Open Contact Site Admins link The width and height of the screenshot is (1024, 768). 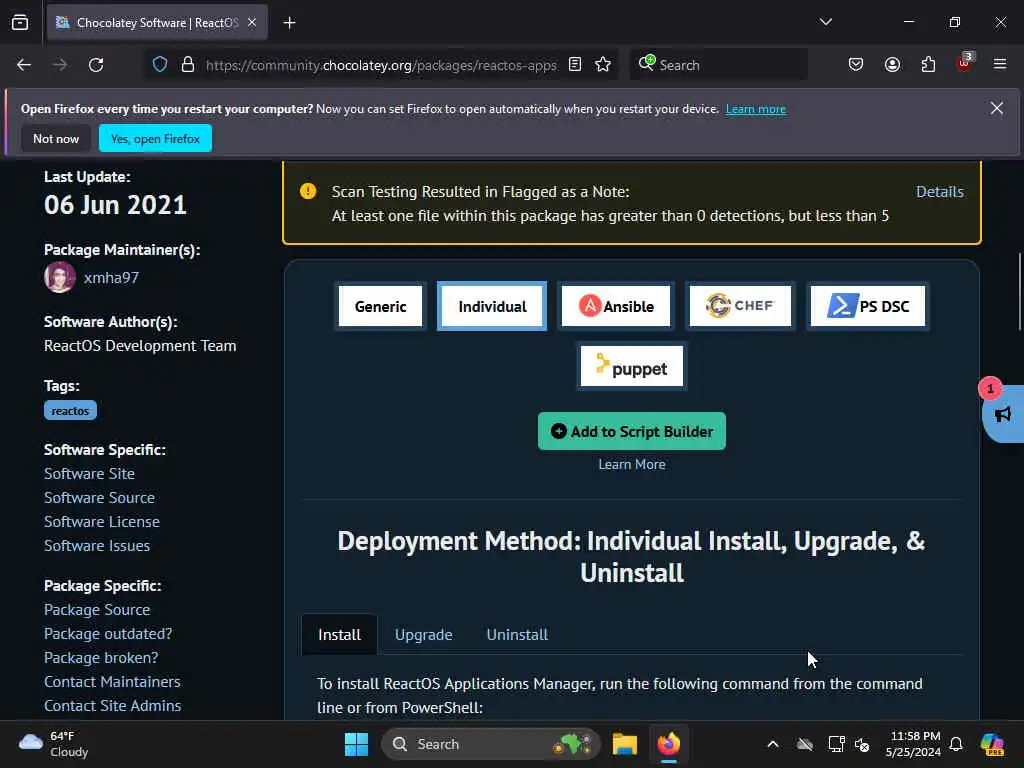pyautogui.click(x=112, y=706)
